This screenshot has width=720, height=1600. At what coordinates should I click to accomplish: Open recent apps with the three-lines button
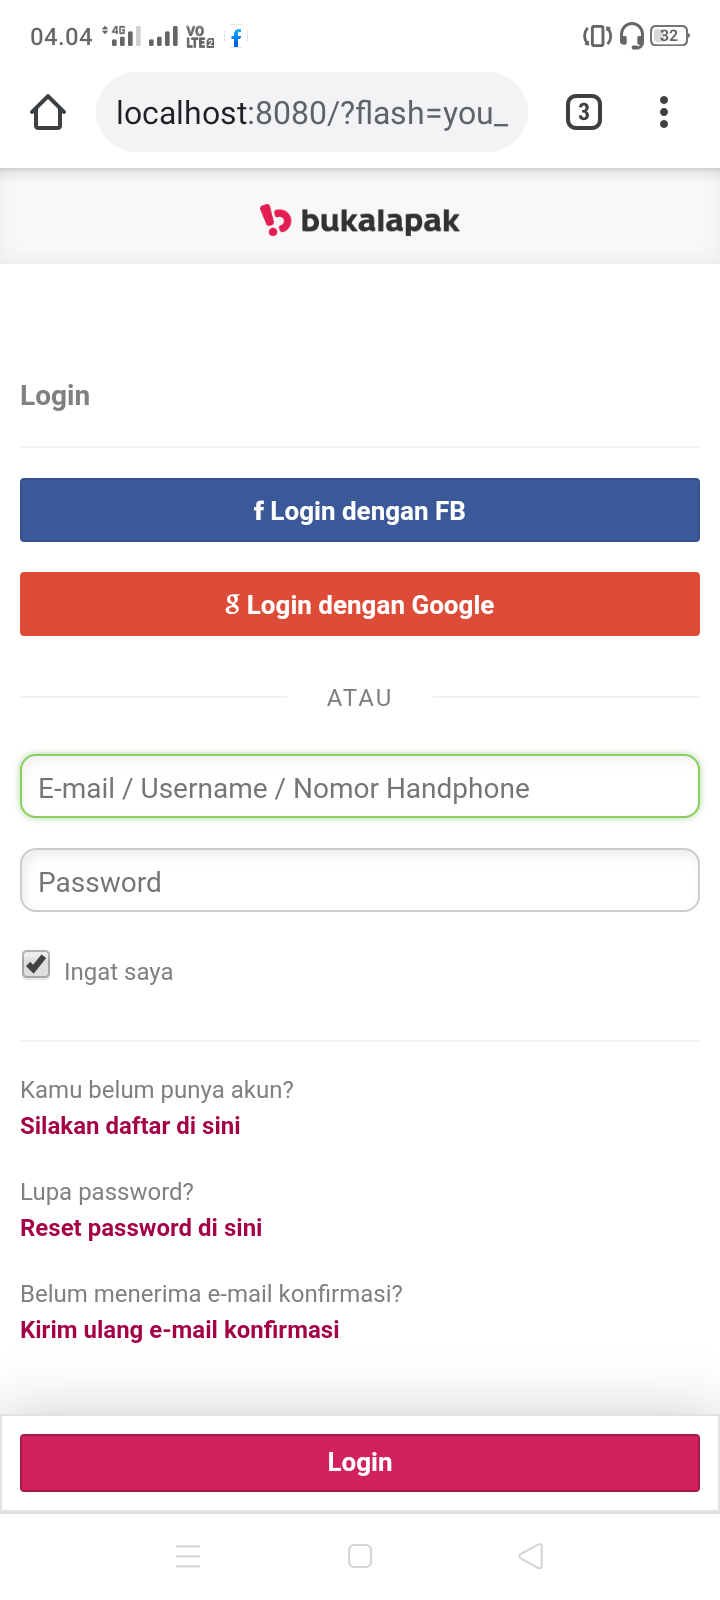(188, 1556)
